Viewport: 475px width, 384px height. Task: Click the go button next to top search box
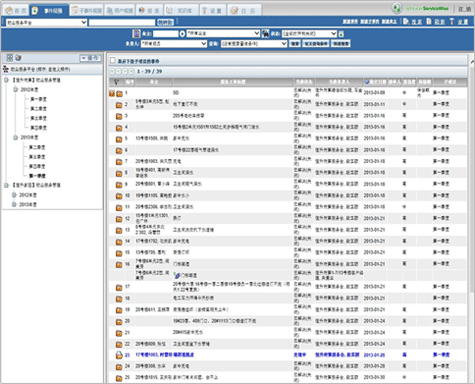coord(165,22)
